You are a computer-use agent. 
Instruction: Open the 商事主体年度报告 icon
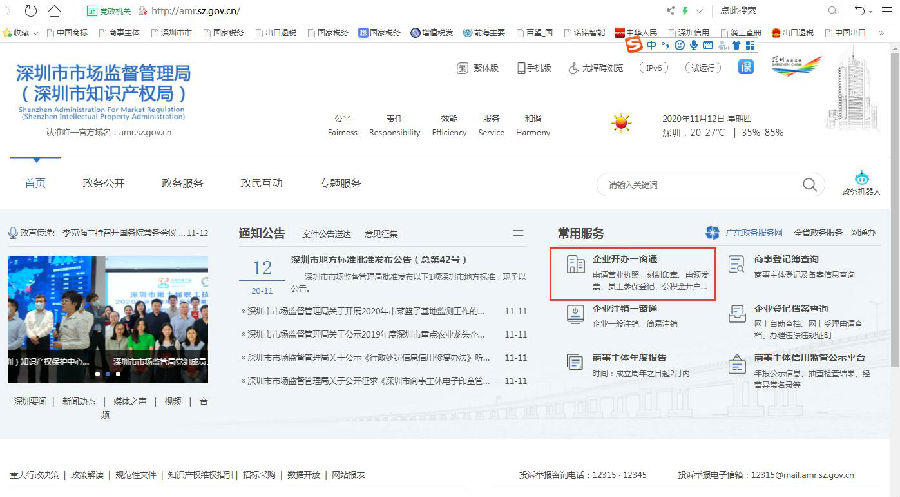tap(575, 362)
